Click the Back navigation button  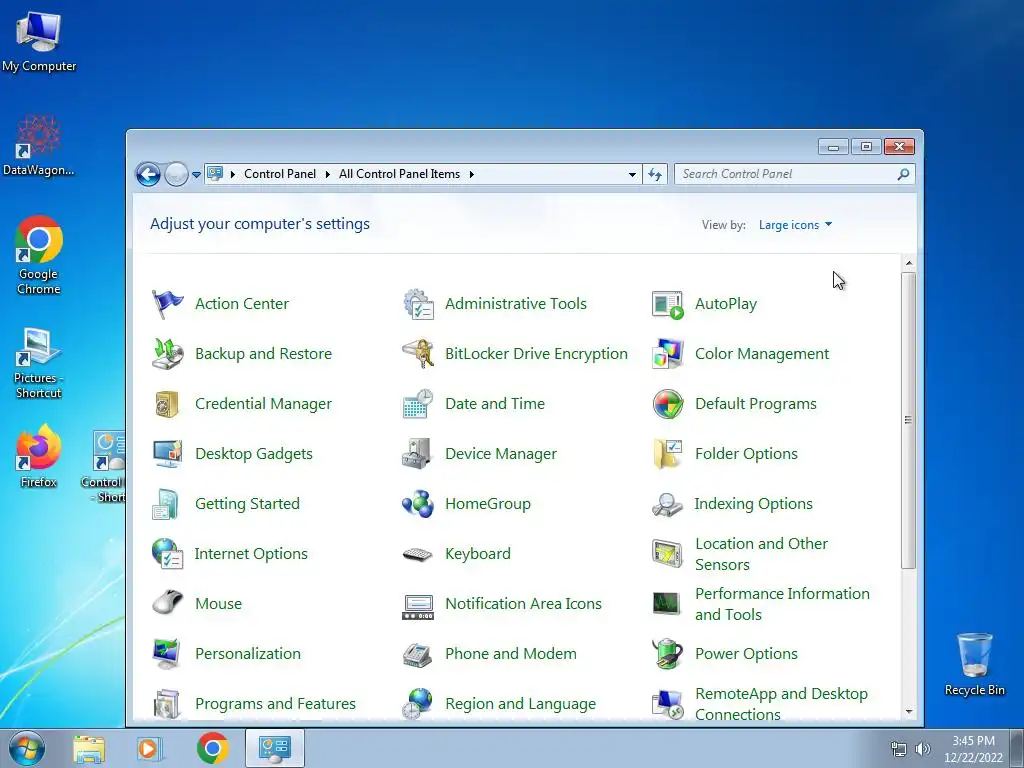point(148,174)
